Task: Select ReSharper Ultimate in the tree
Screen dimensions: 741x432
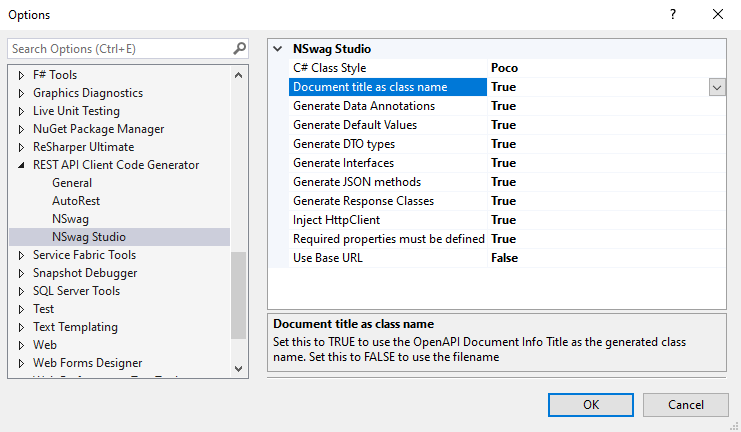Action: 83,147
